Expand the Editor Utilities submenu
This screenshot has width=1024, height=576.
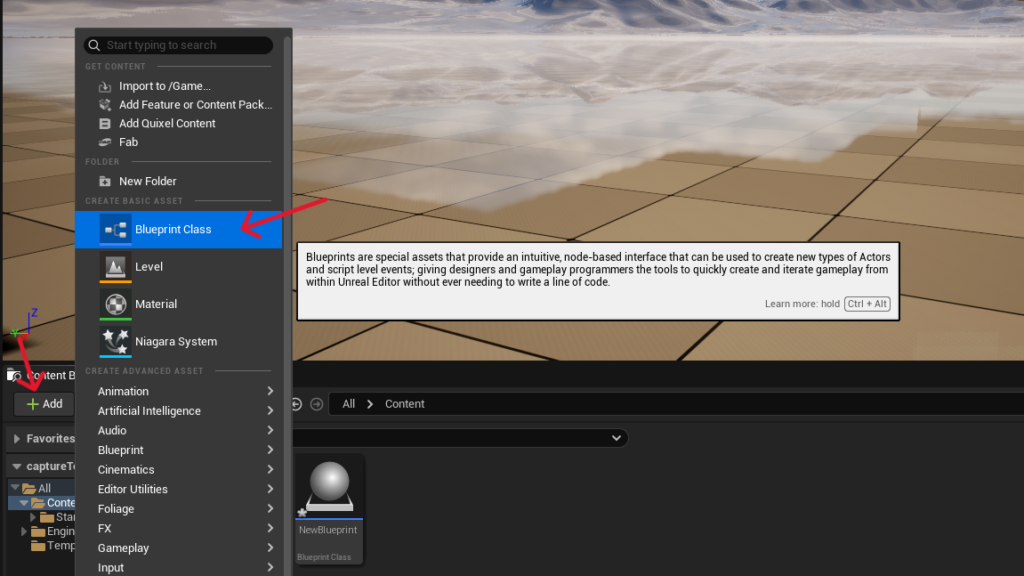point(178,489)
